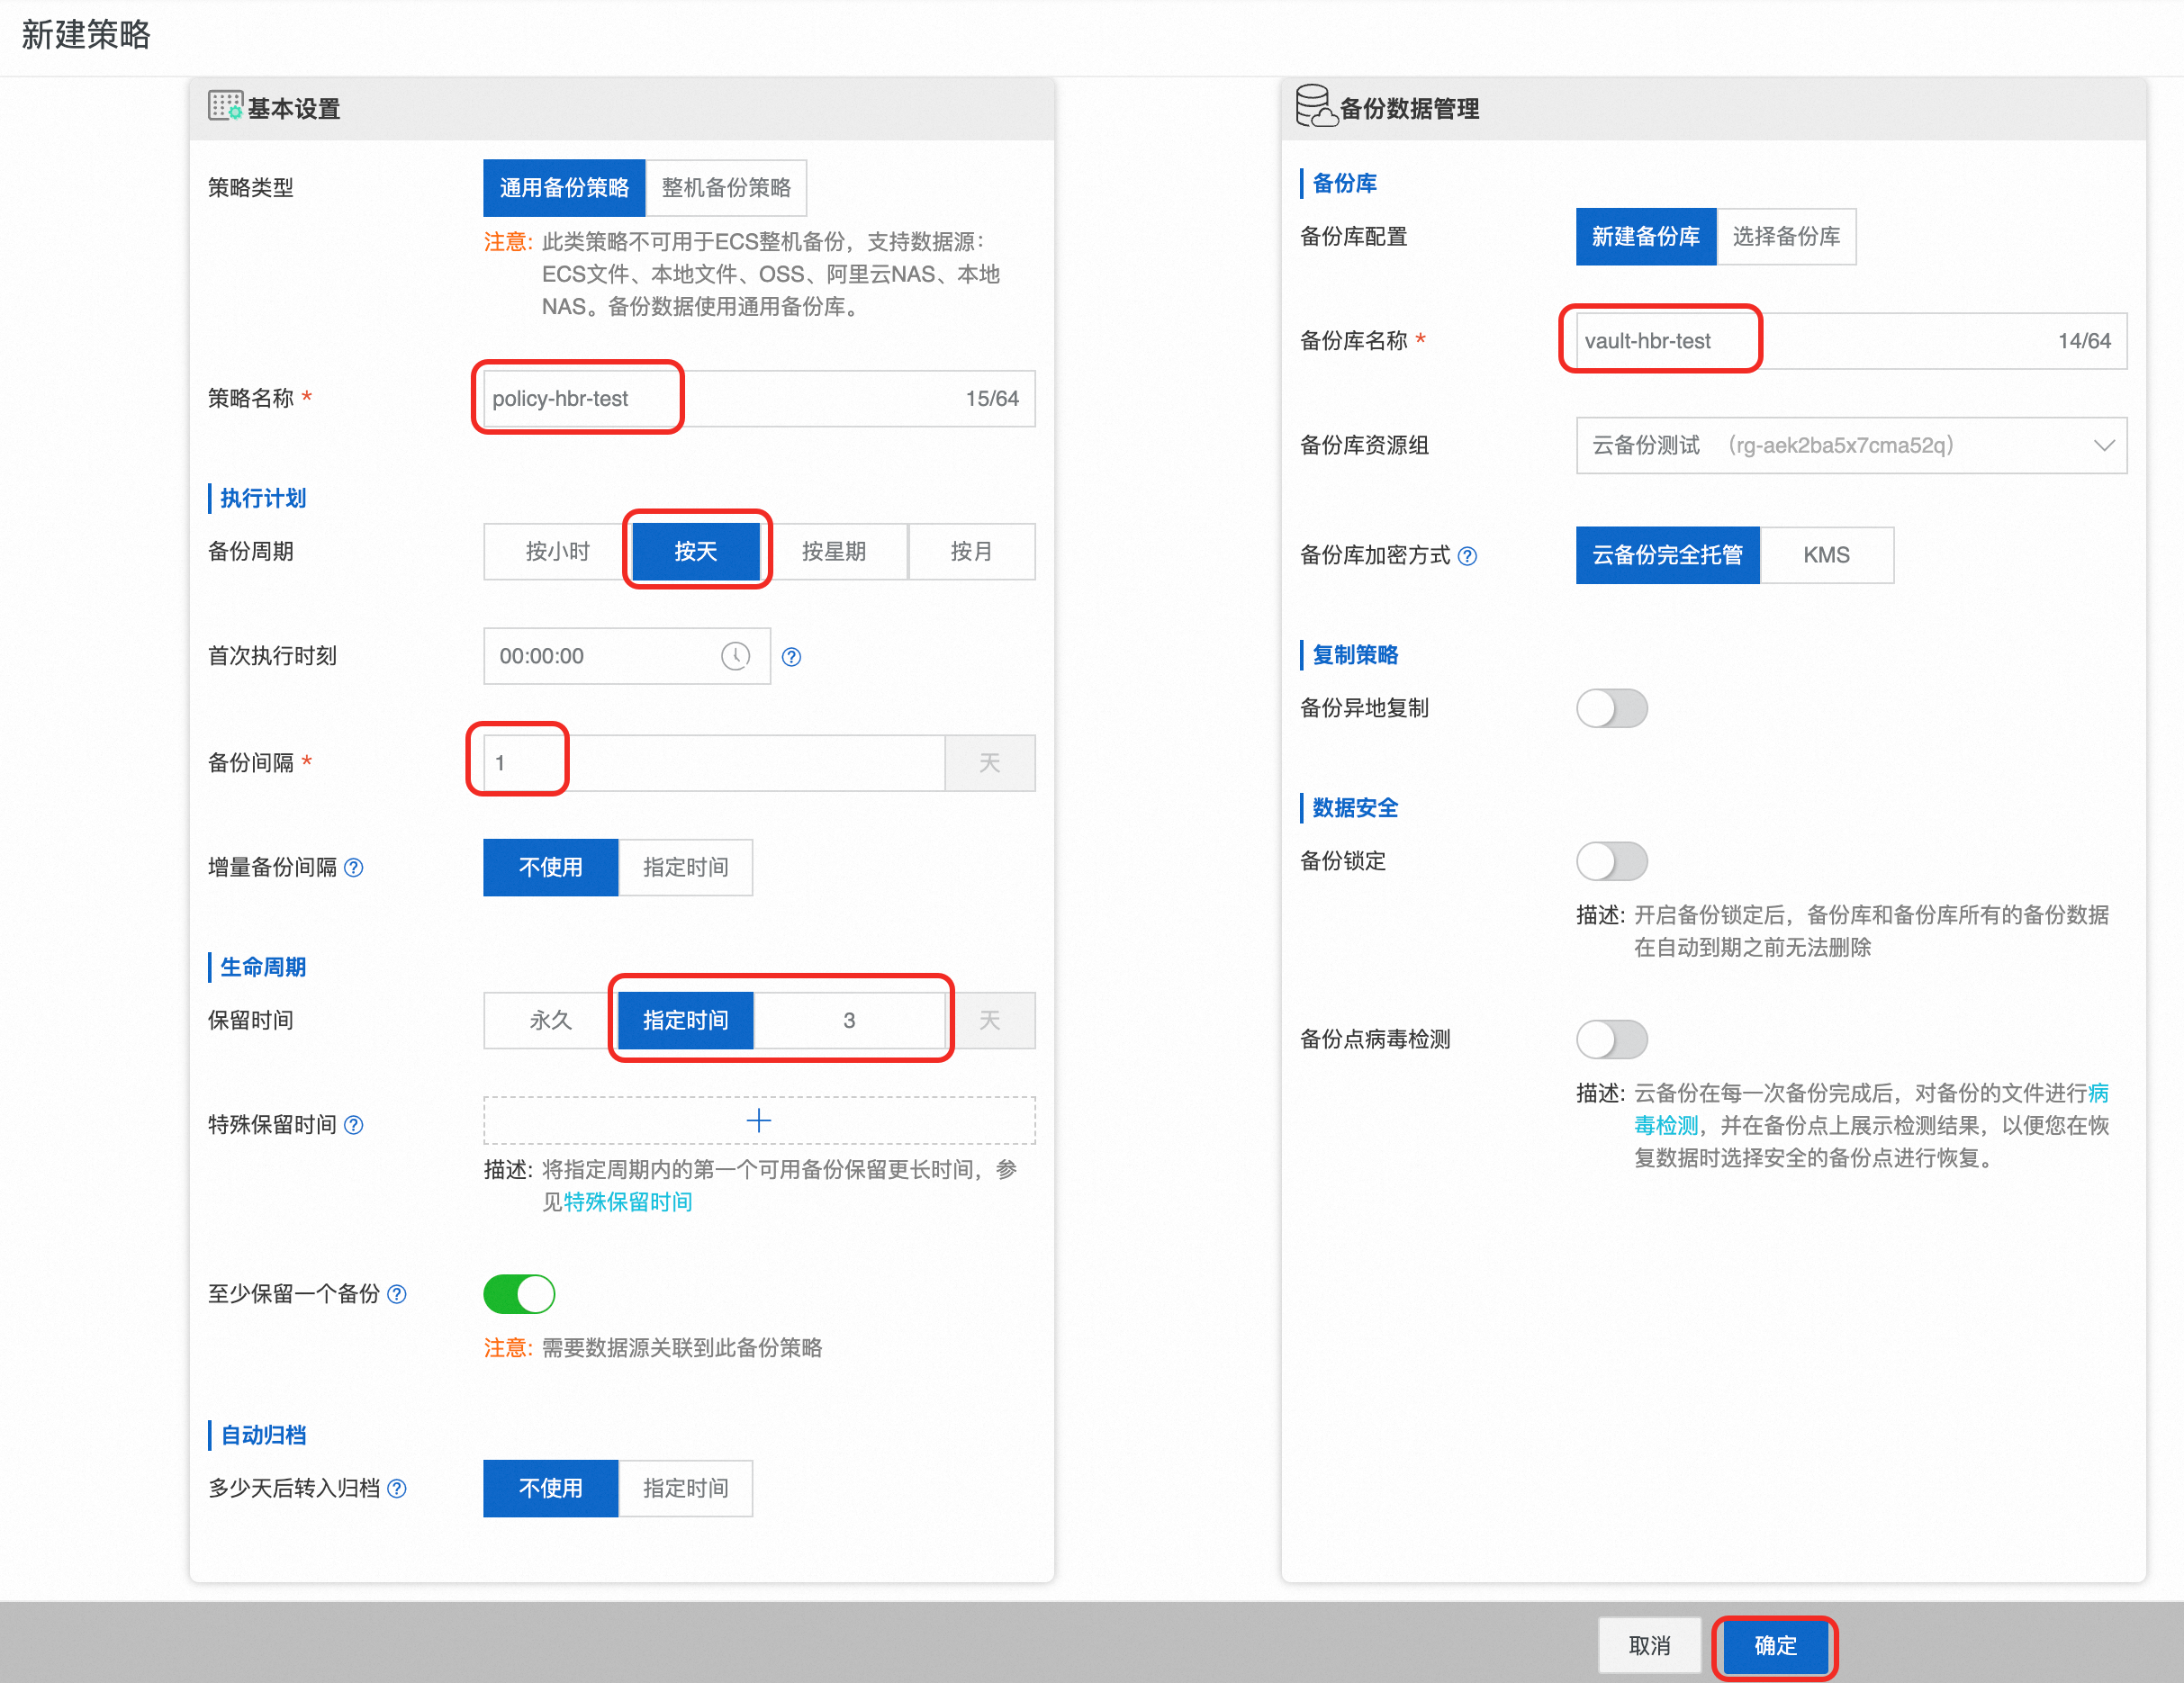The image size is (2184, 1683).
Task: Click help icon beside 特殊保留时间
Action: 354,1125
